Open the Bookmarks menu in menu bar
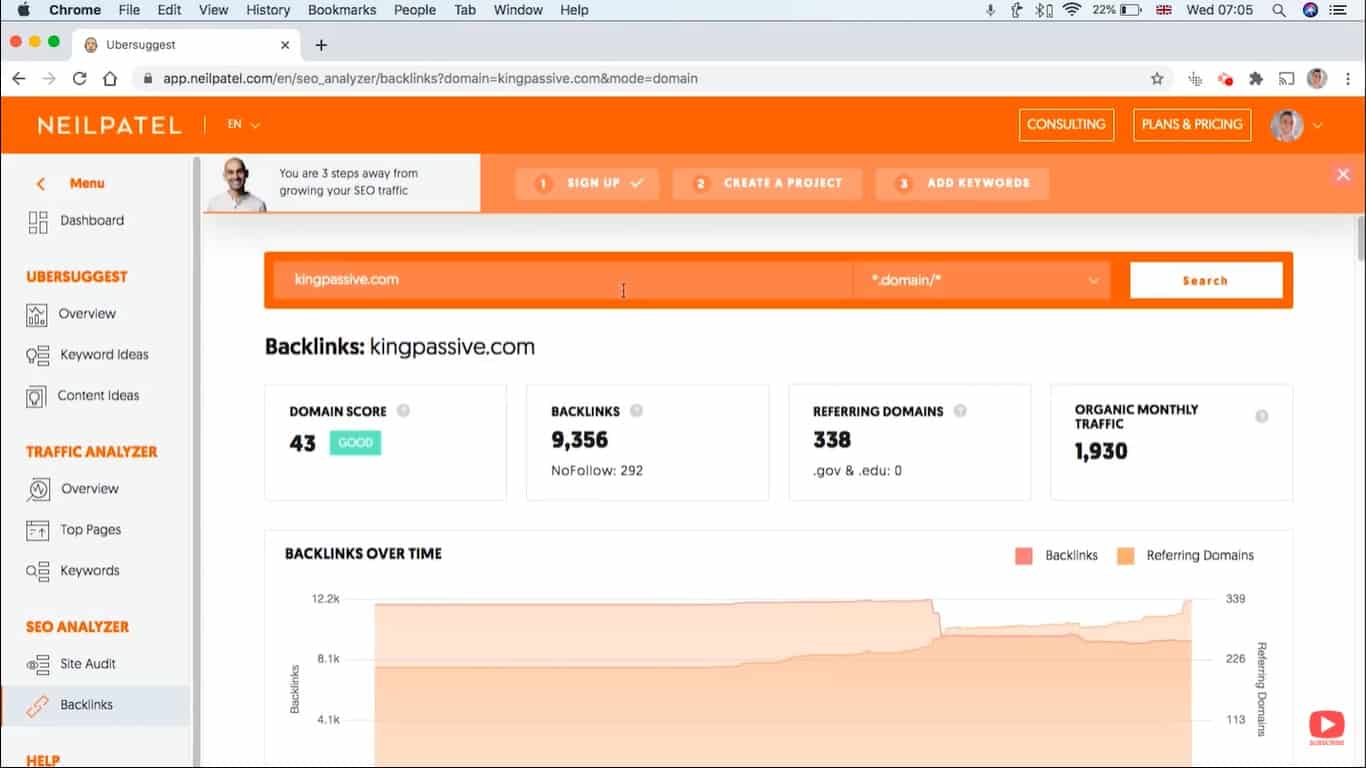Viewport: 1366px width, 768px height. pos(342,10)
